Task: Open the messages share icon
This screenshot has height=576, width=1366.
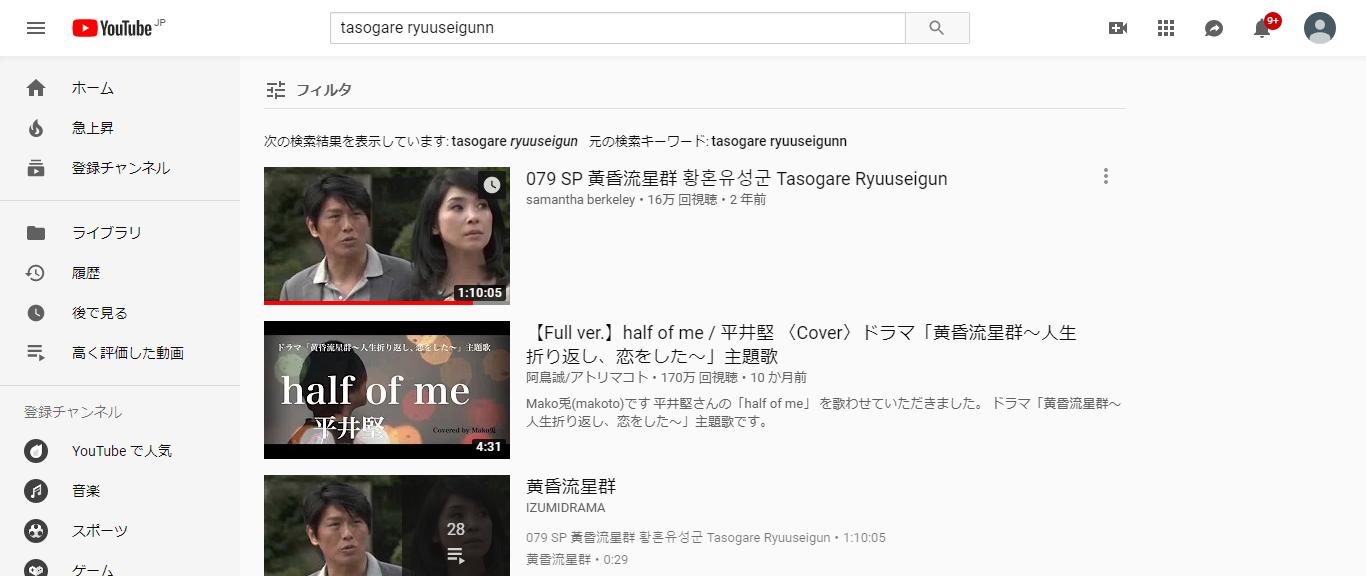Action: [x=1214, y=28]
